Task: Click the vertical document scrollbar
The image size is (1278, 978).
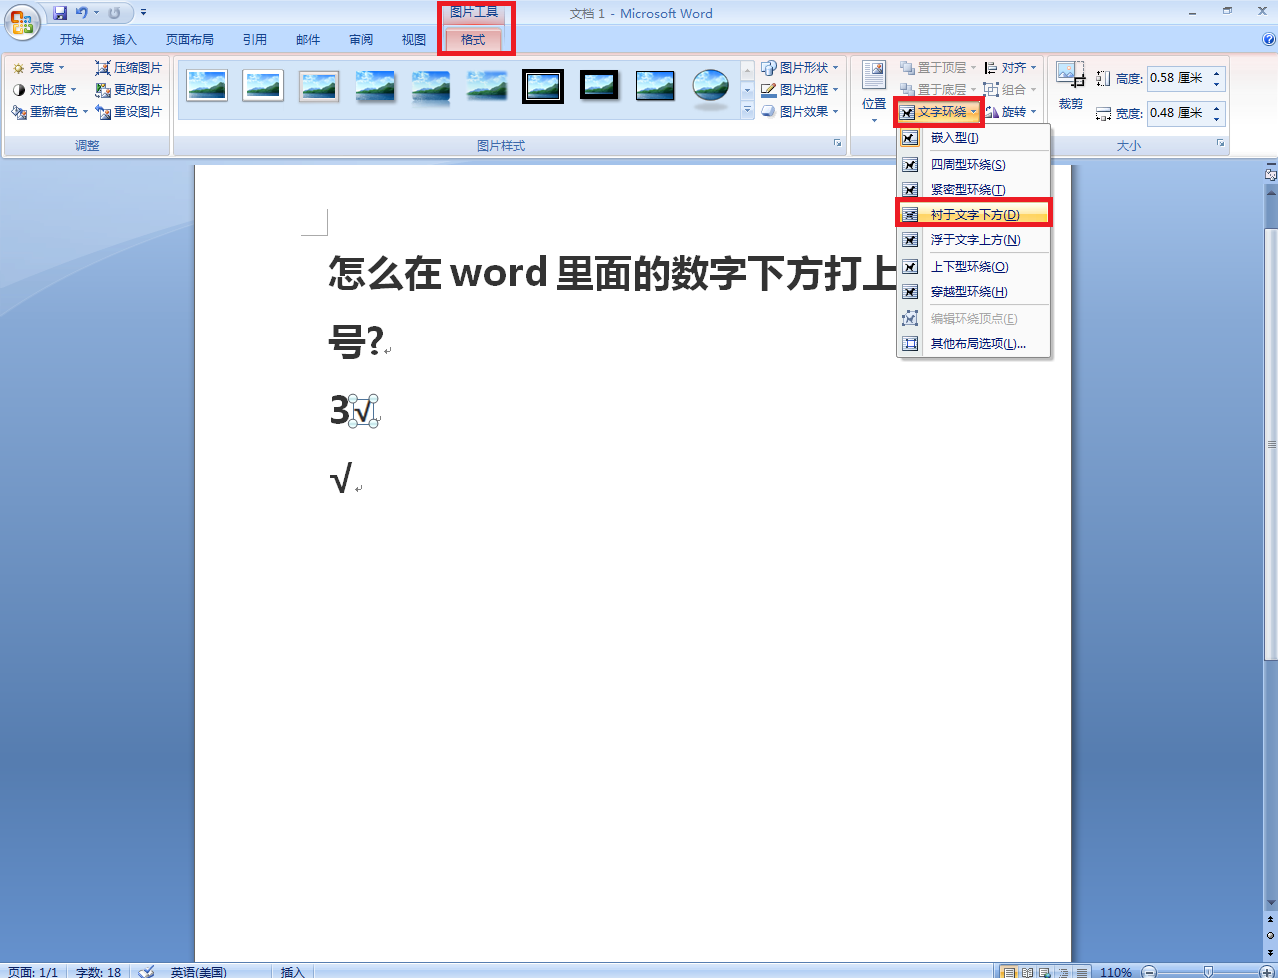Action: coord(1271,445)
